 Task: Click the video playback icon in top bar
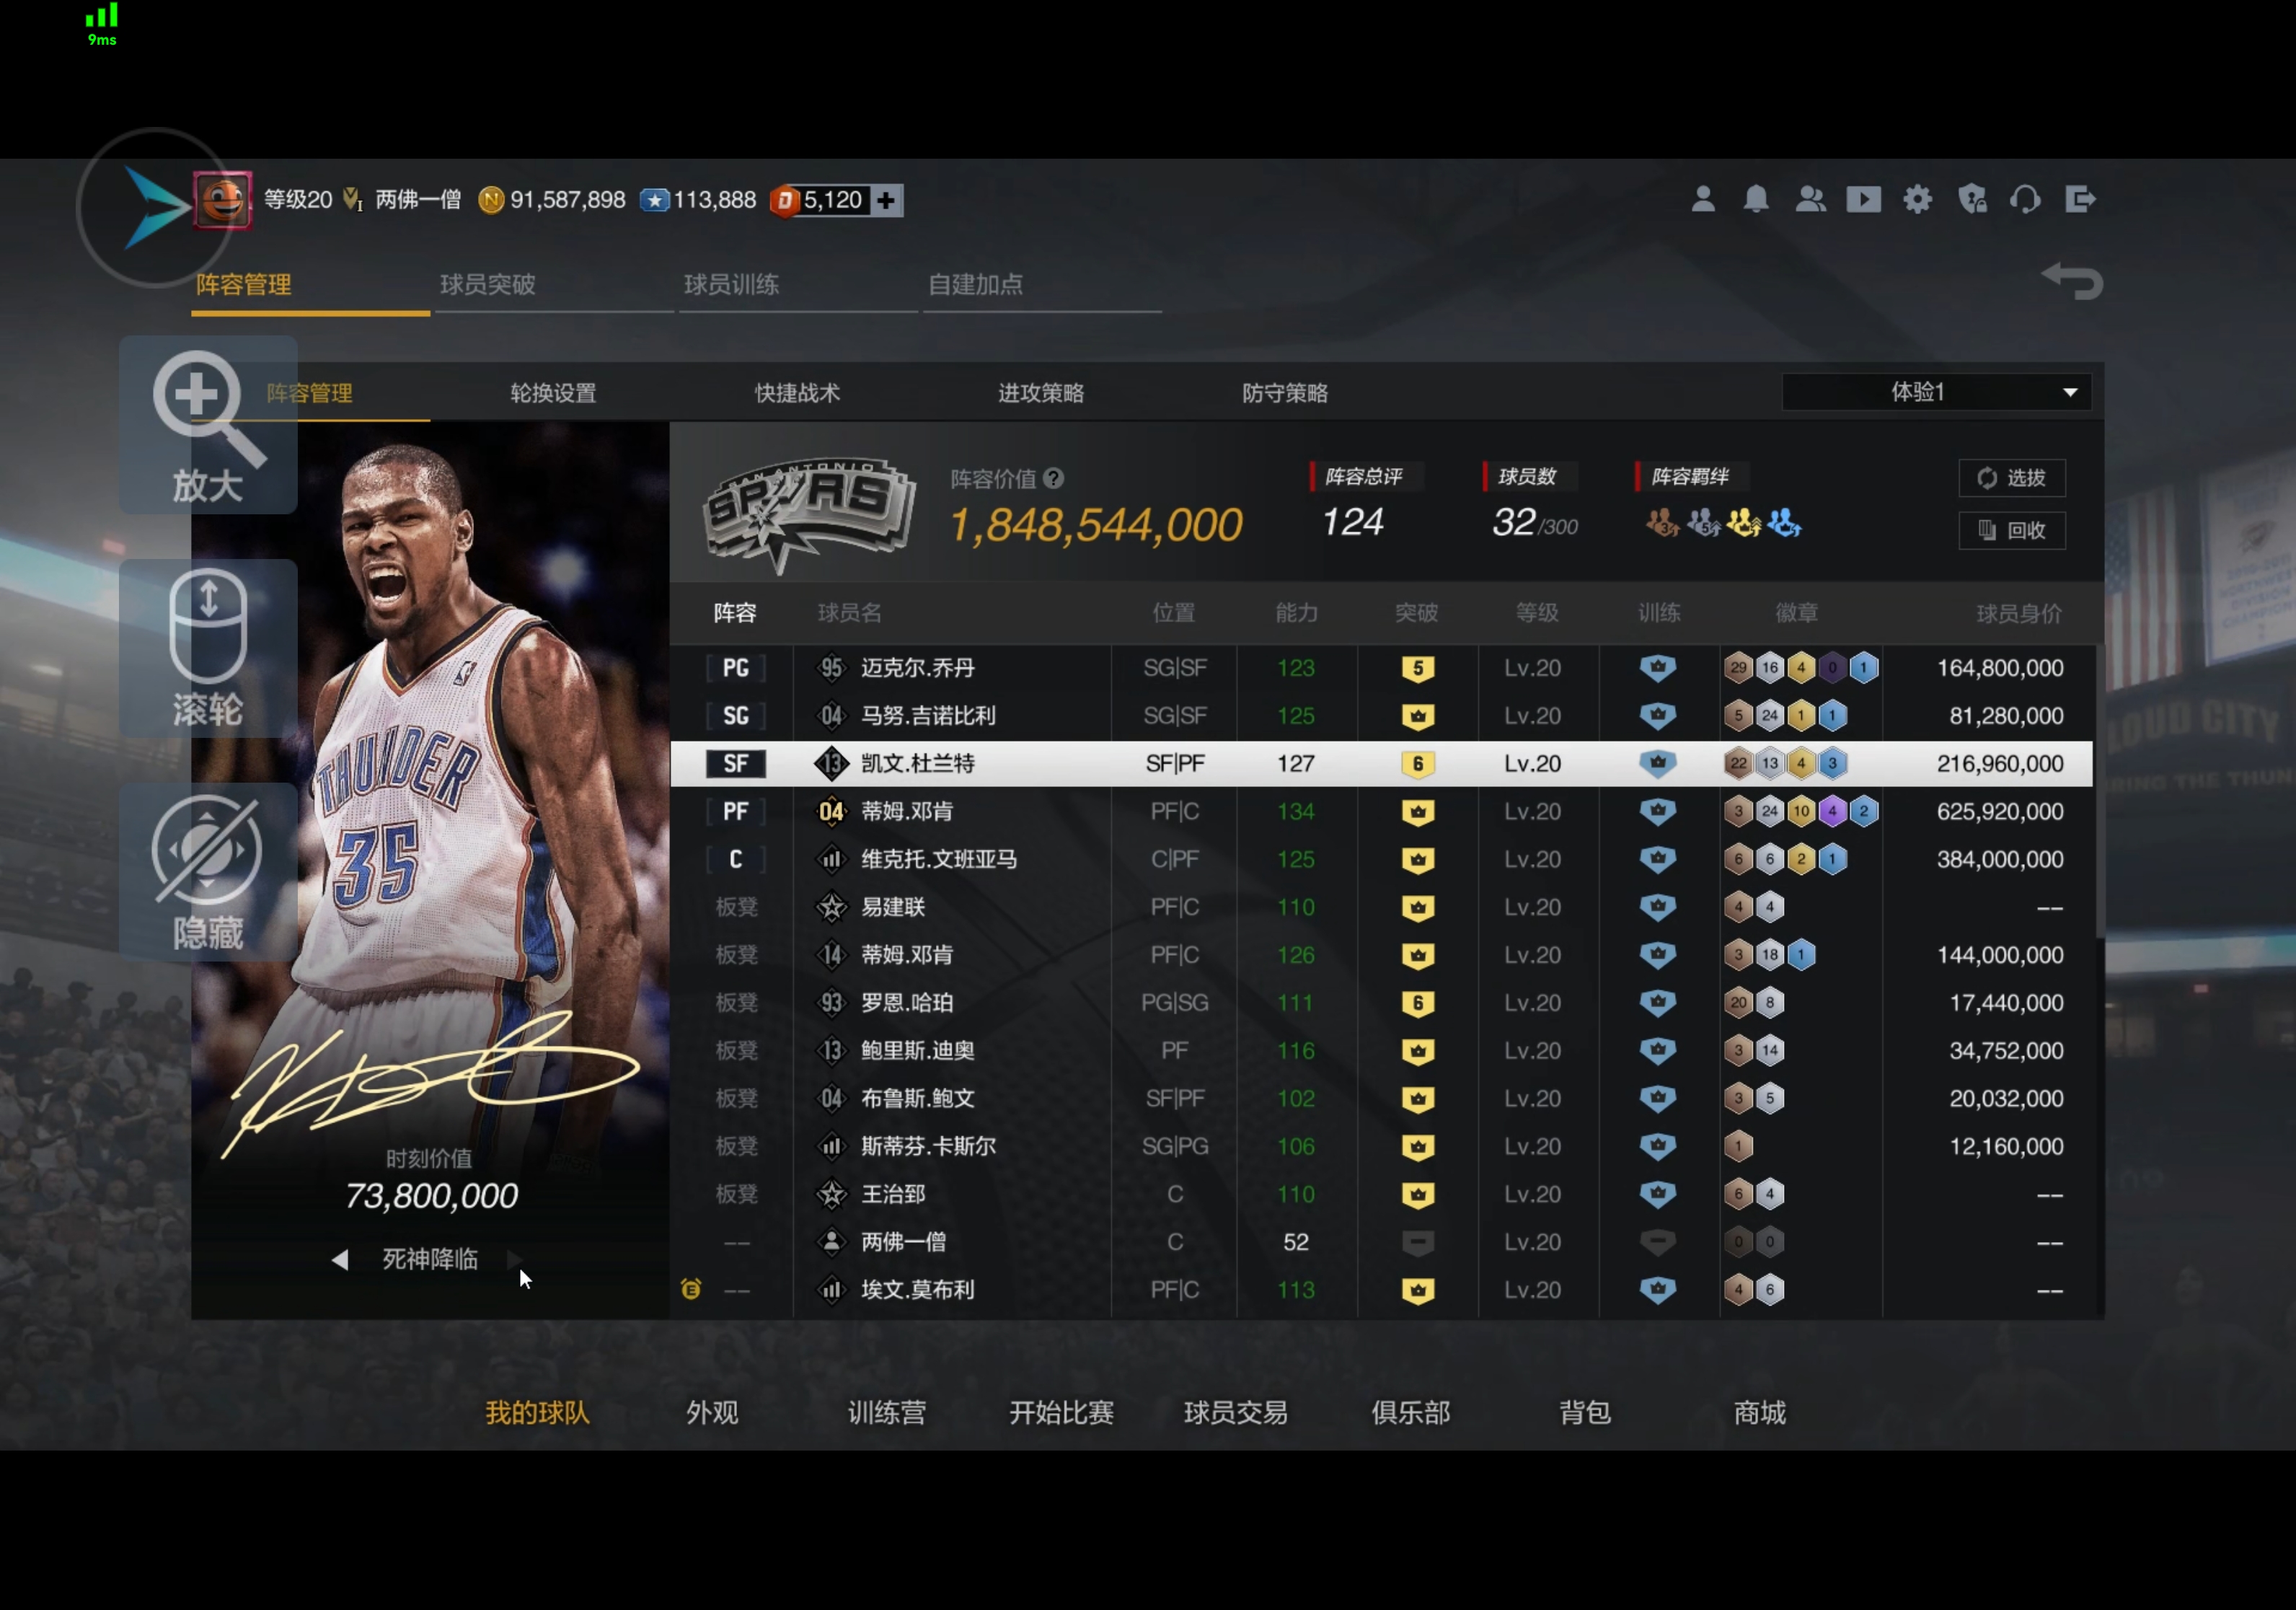[x=1863, y=199]
